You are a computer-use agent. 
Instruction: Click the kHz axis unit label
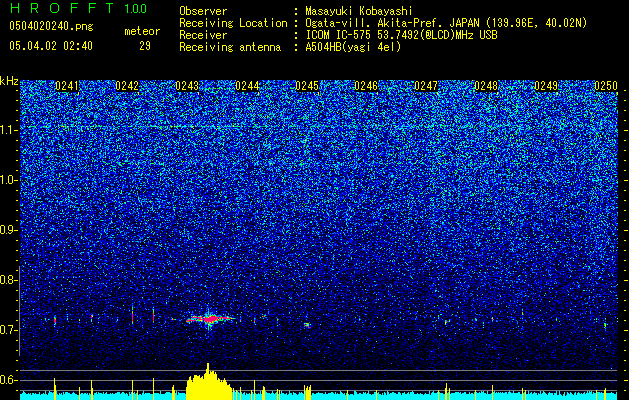[9, 81]
